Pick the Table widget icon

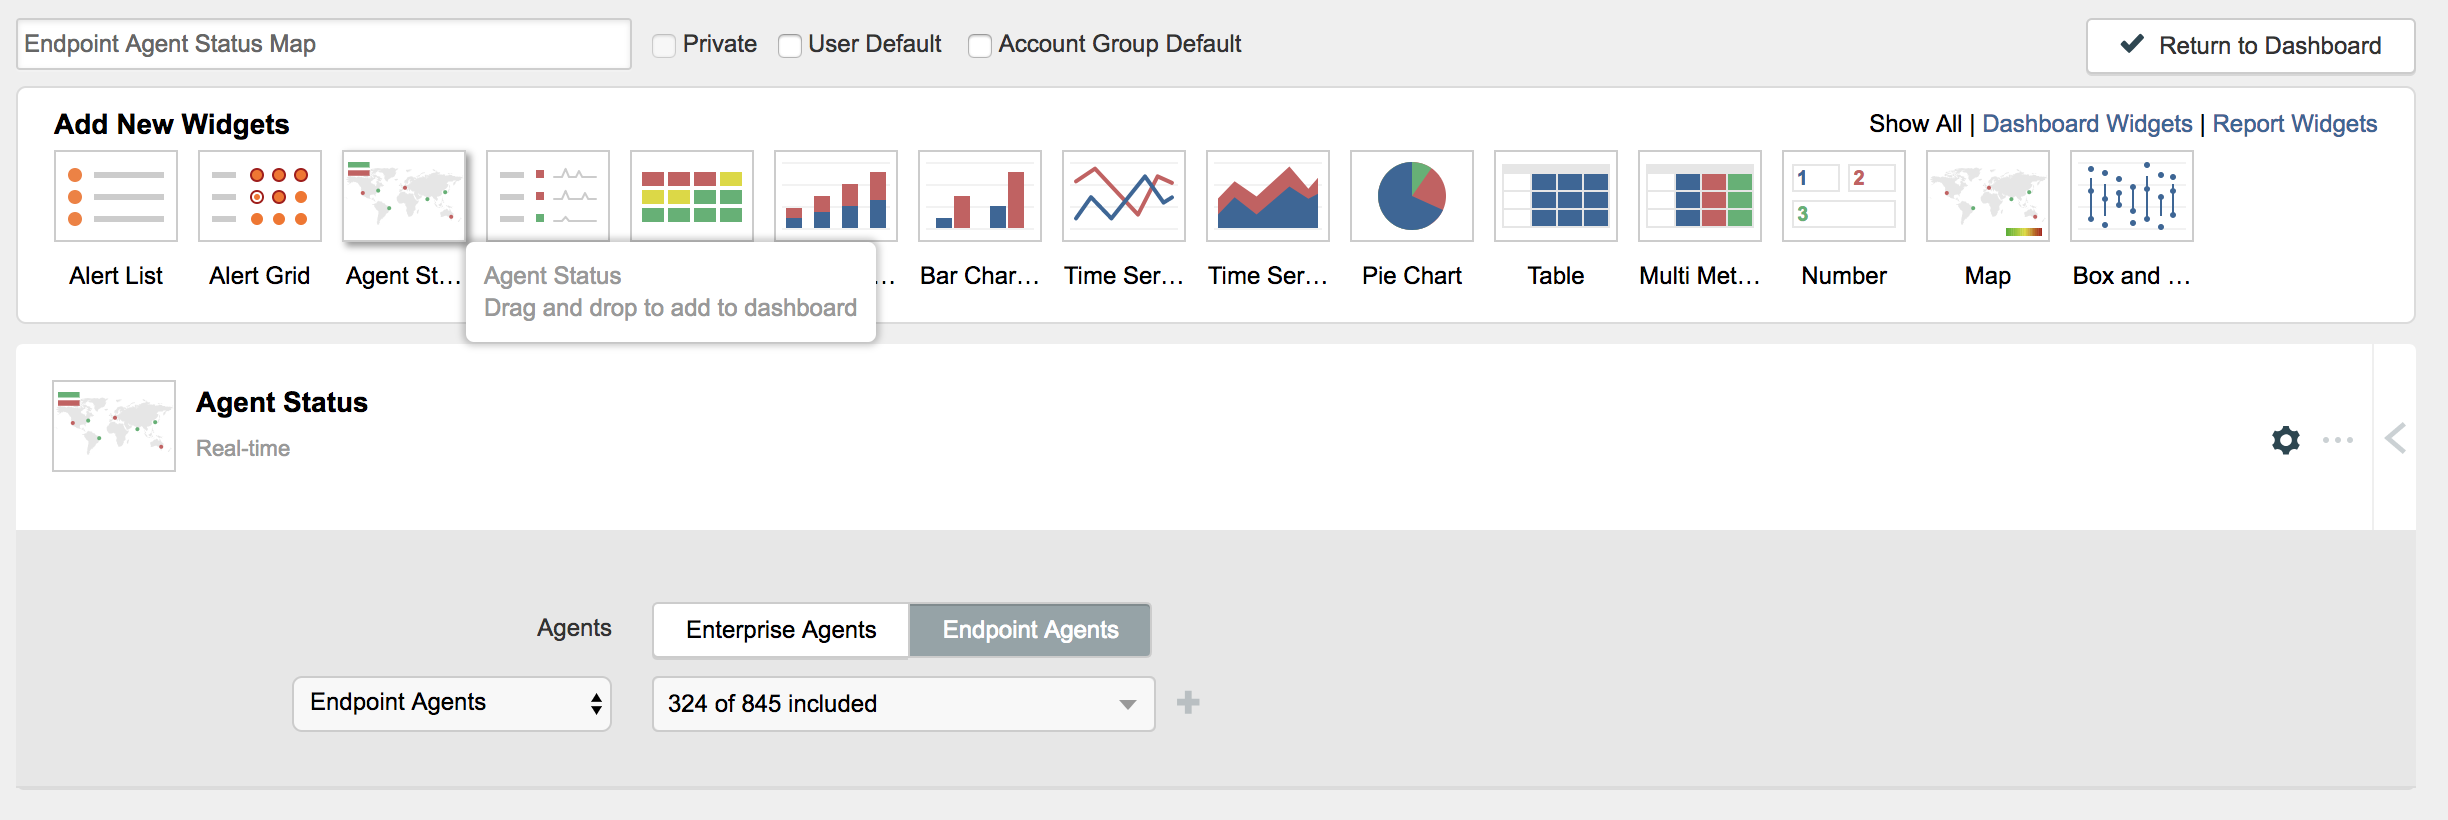click(1556, 196)
